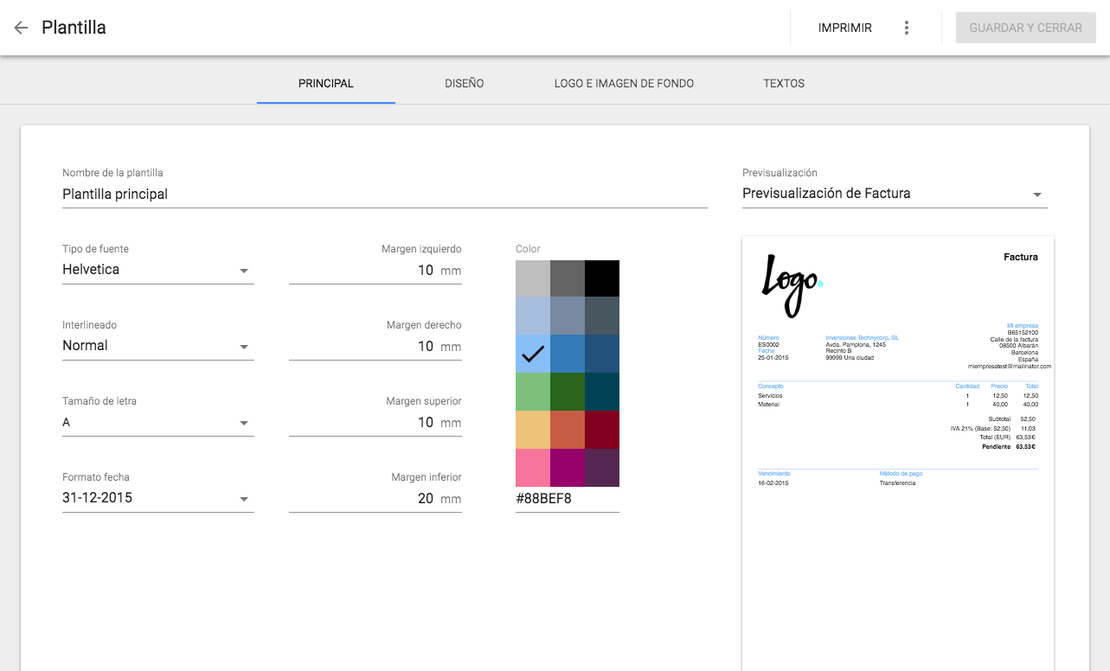Viewport: 1110px width, 671px height.
Task: Select the dark gray color swatch
Action: 567,278
